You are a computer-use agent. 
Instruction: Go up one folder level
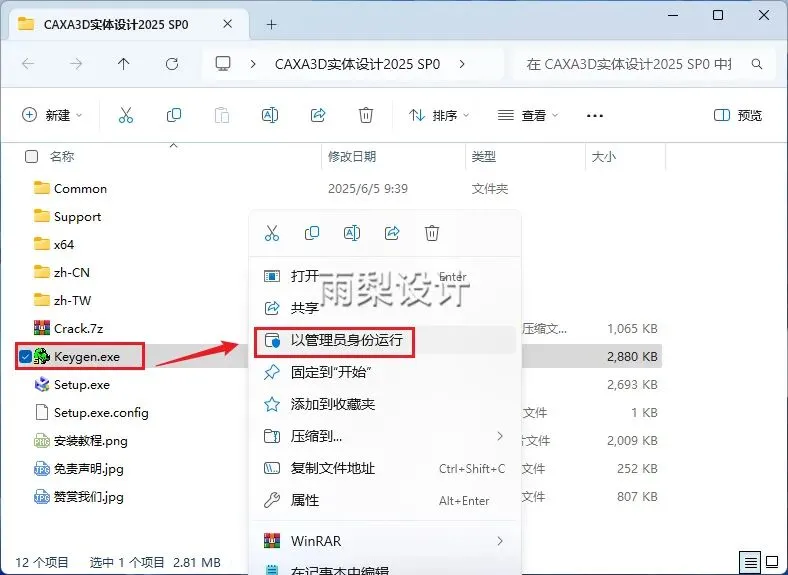124,64
